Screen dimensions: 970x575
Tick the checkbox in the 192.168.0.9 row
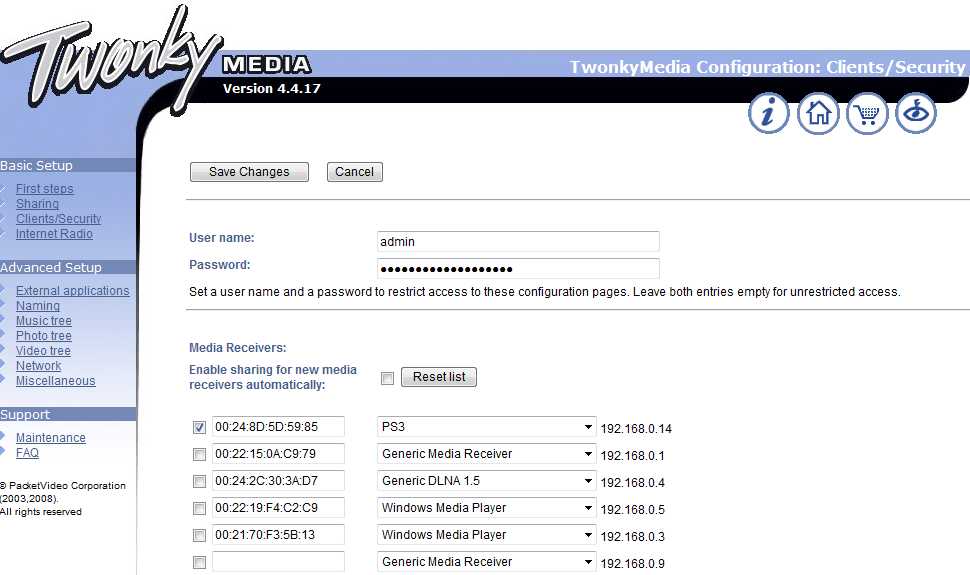click(199, 562)
